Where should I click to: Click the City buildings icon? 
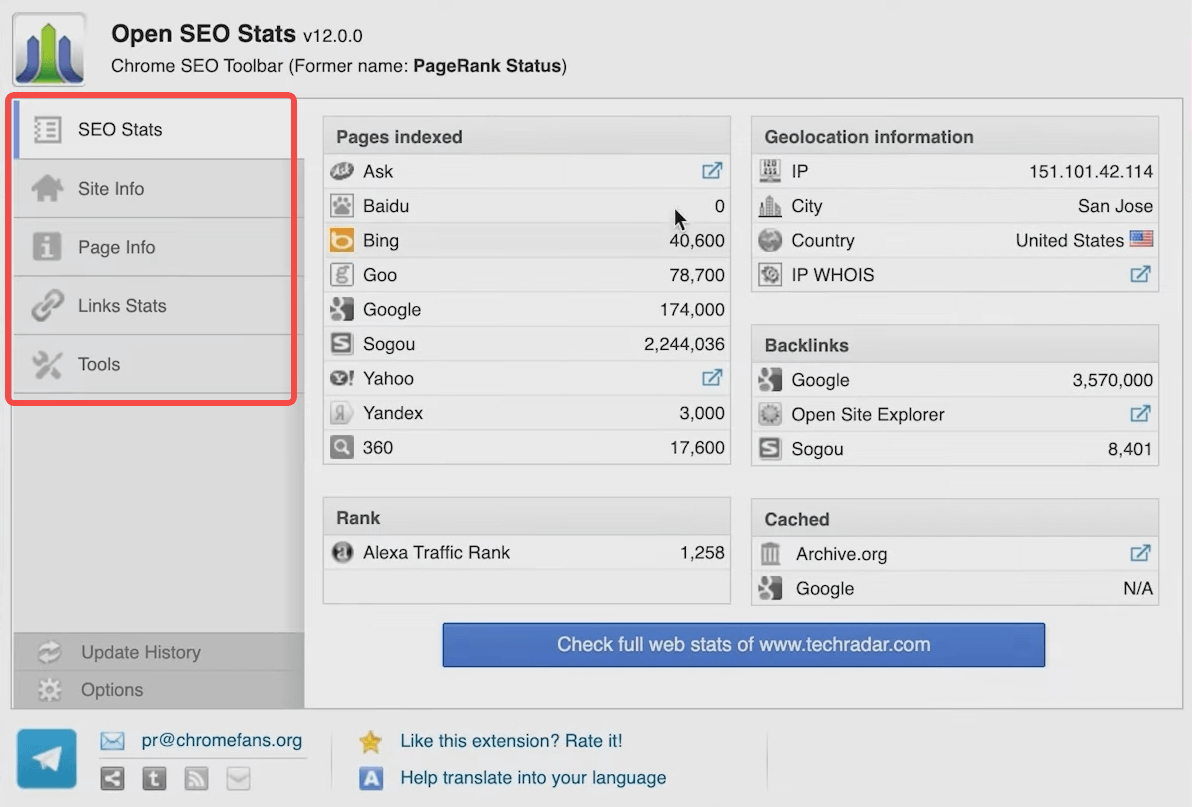click(x=770, y=206)
